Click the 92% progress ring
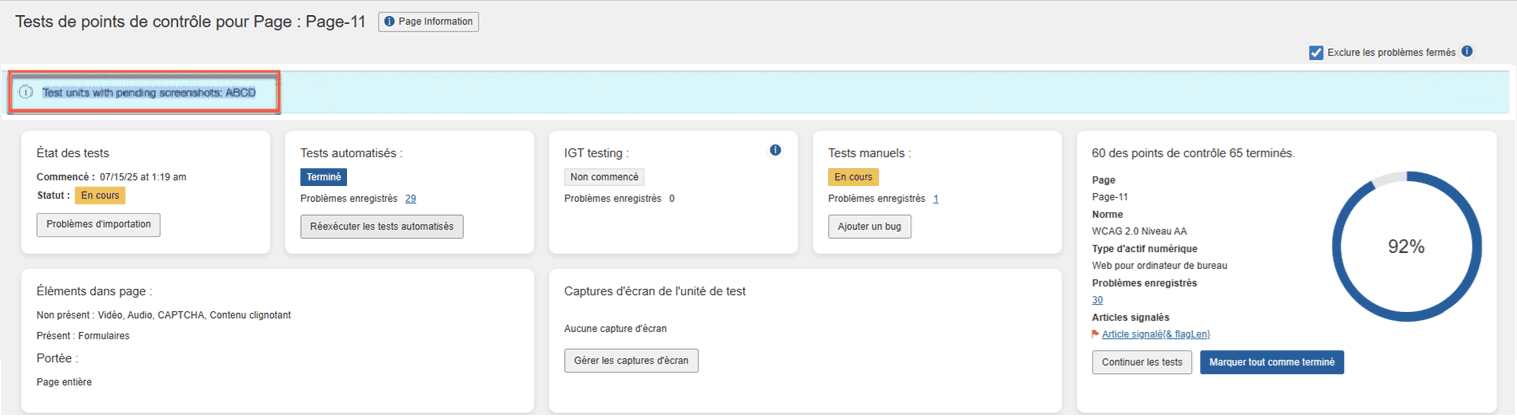1517x418 pixels. 1405,247
